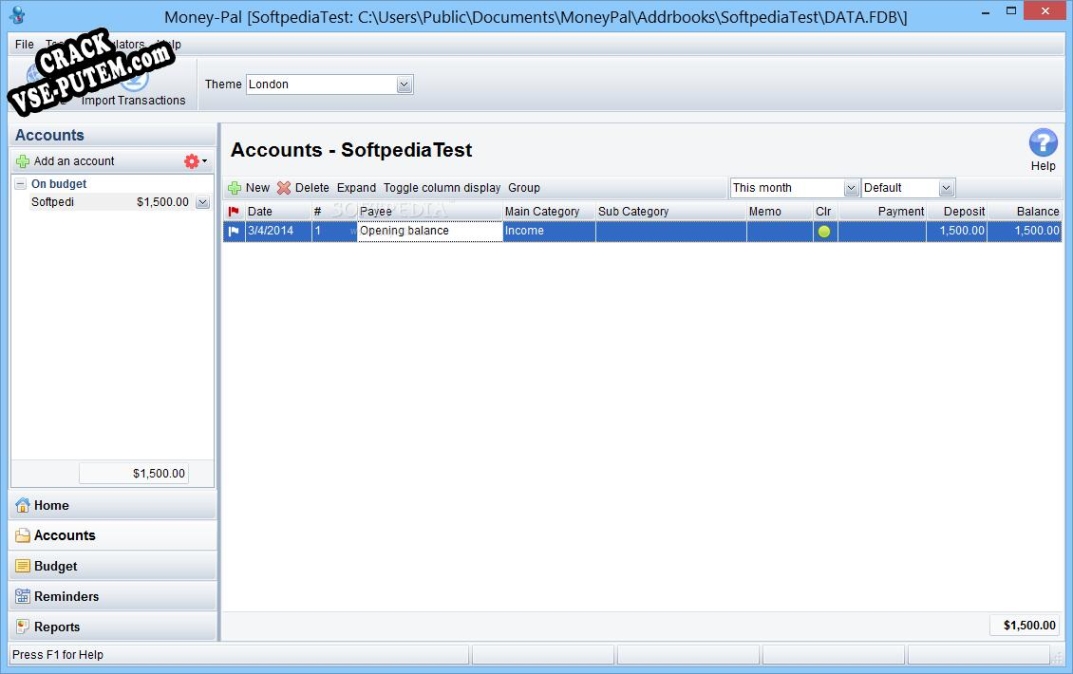Open the Theme London dropdown
The width and height of the screenshot is (1073, 674).
pyautogui.click(x=404, y=85)
